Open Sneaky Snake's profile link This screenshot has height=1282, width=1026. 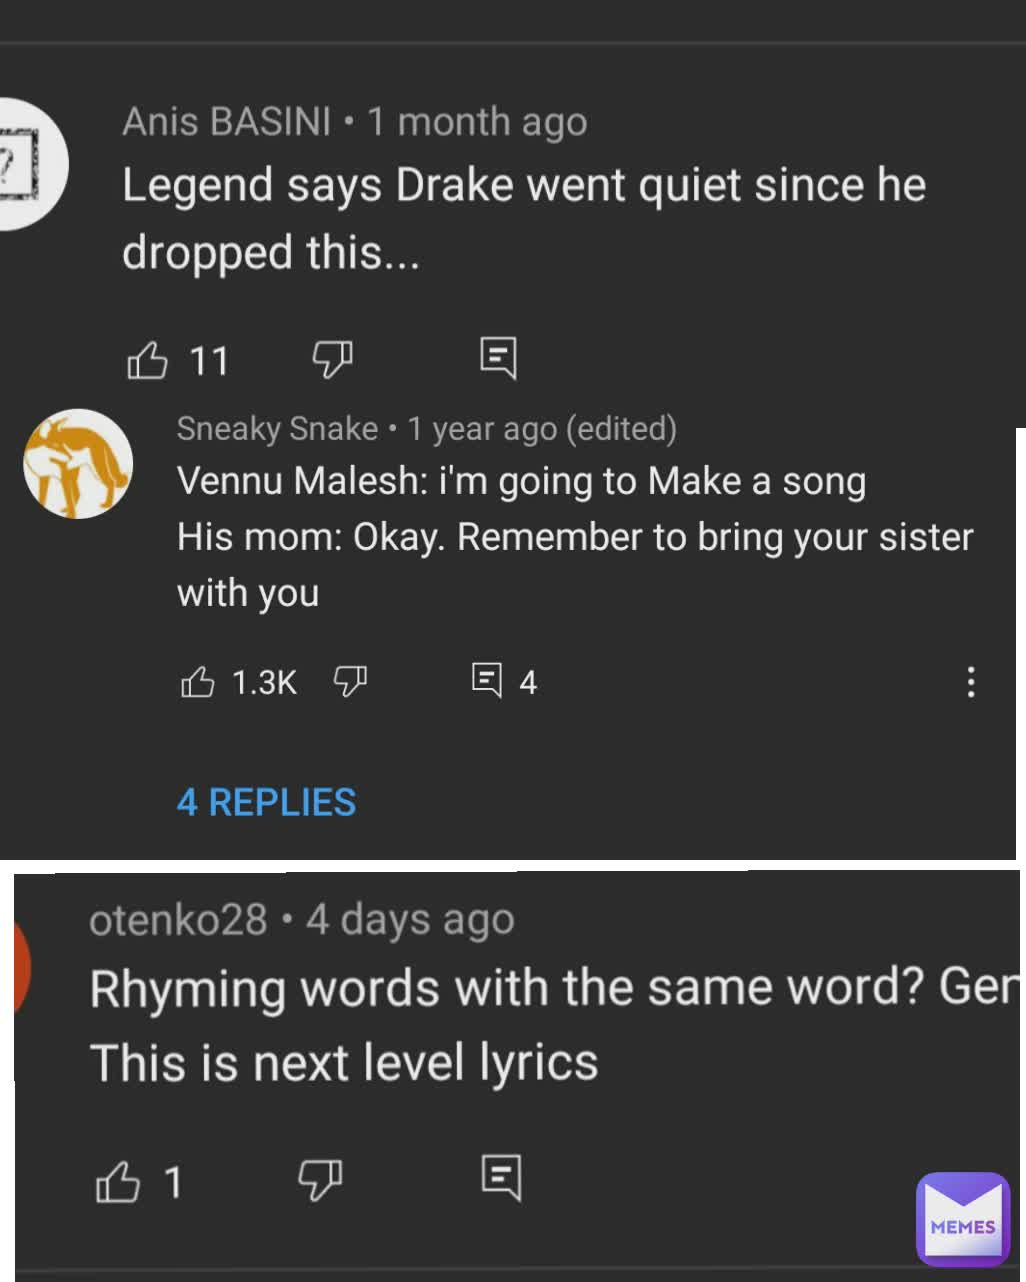[277, 429]
